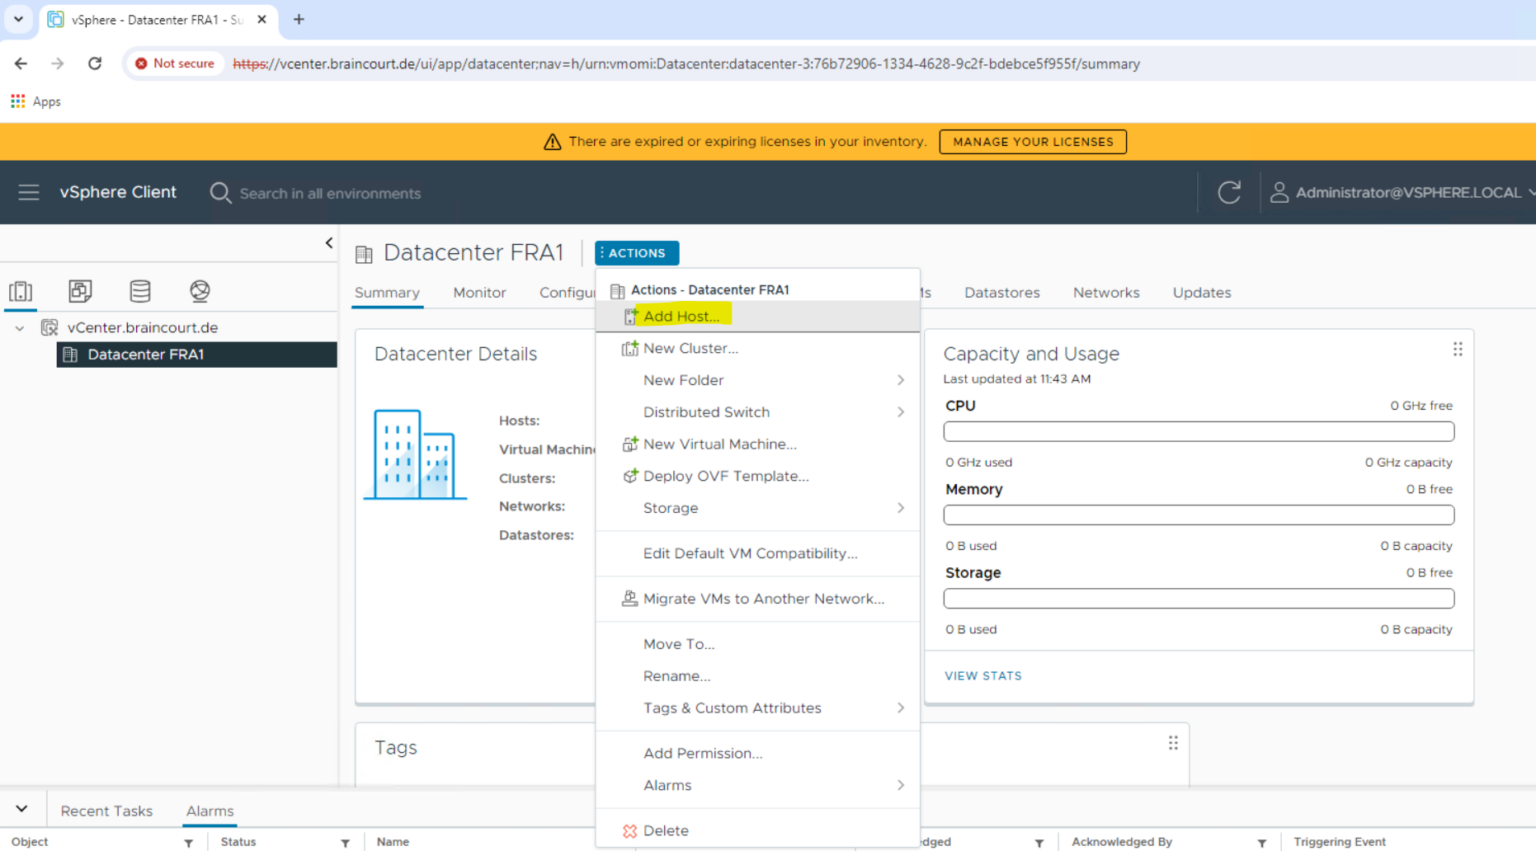Select the Hosts and Clusters inventory icon
This screenshot has width=1536, height=851.
[x=20, y=291]
